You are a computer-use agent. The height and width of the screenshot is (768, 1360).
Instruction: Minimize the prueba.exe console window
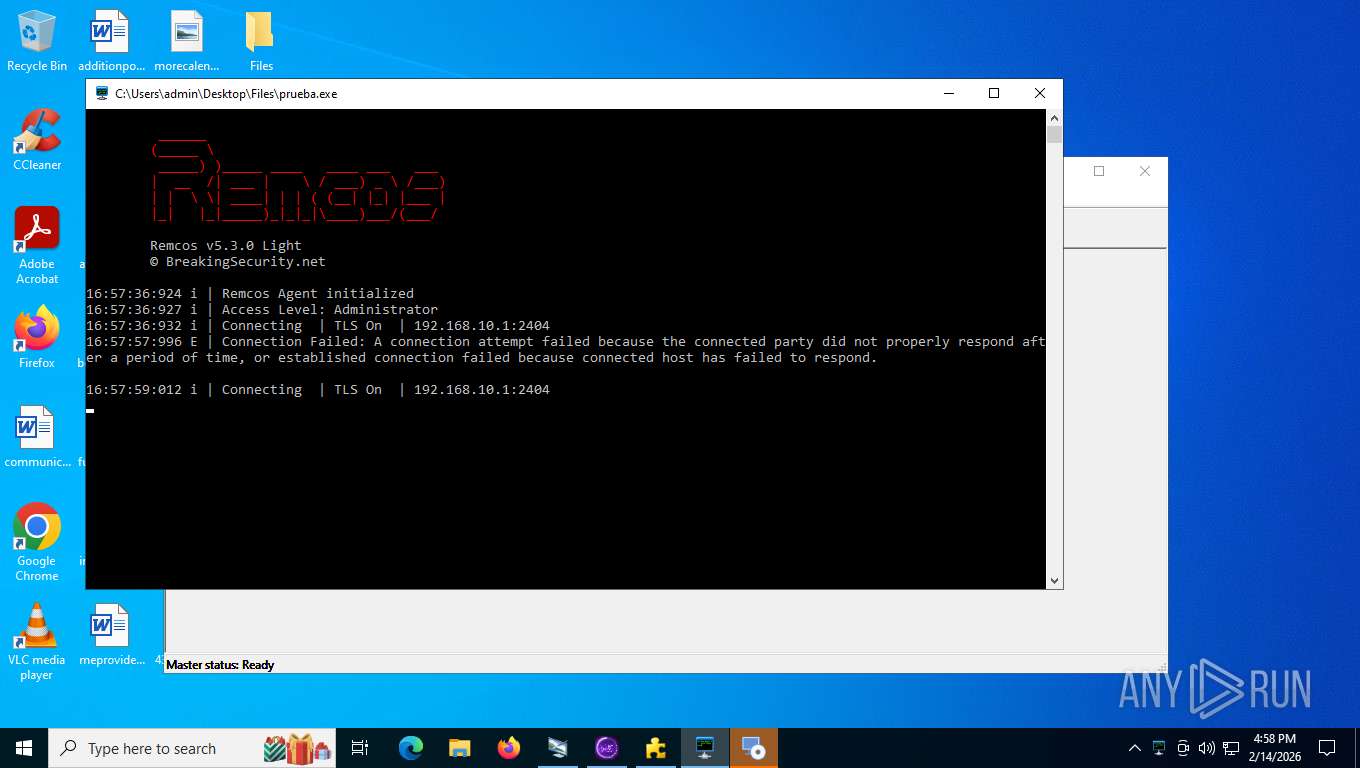coord(948,93)
